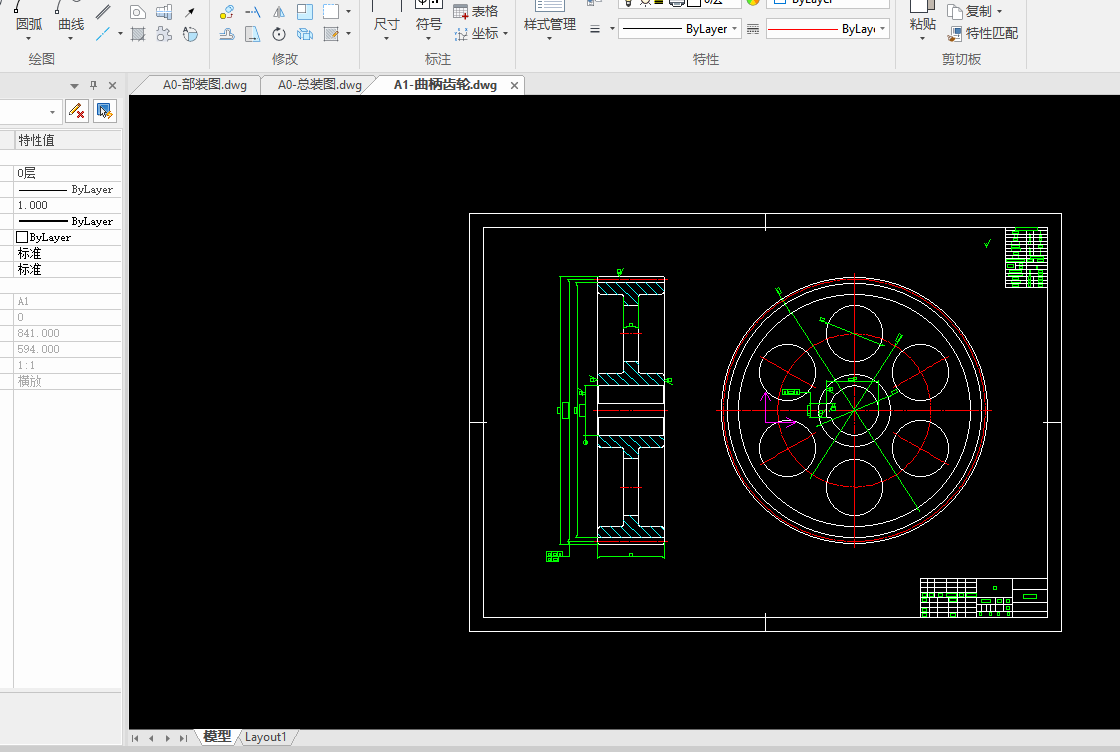Open the red ByLayer line color dropdown
Screen dimensions: 1120x752
(x=883, y=29)
